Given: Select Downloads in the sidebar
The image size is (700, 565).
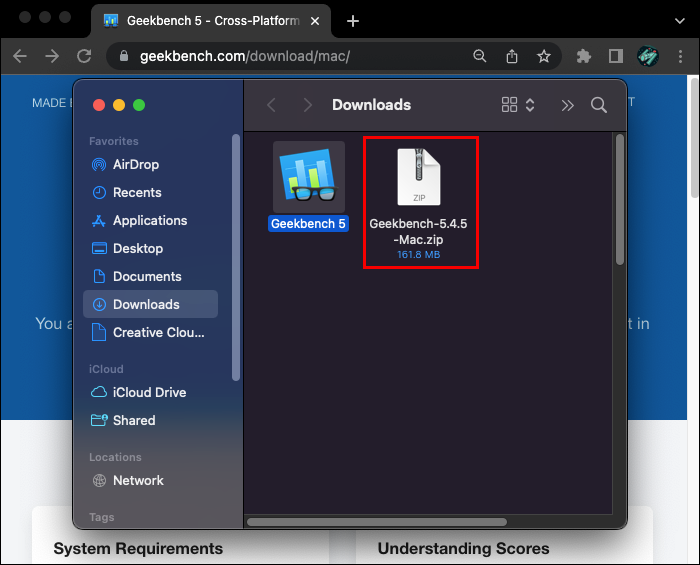Looking at the screenshot, I should click(x=150, y=304).
